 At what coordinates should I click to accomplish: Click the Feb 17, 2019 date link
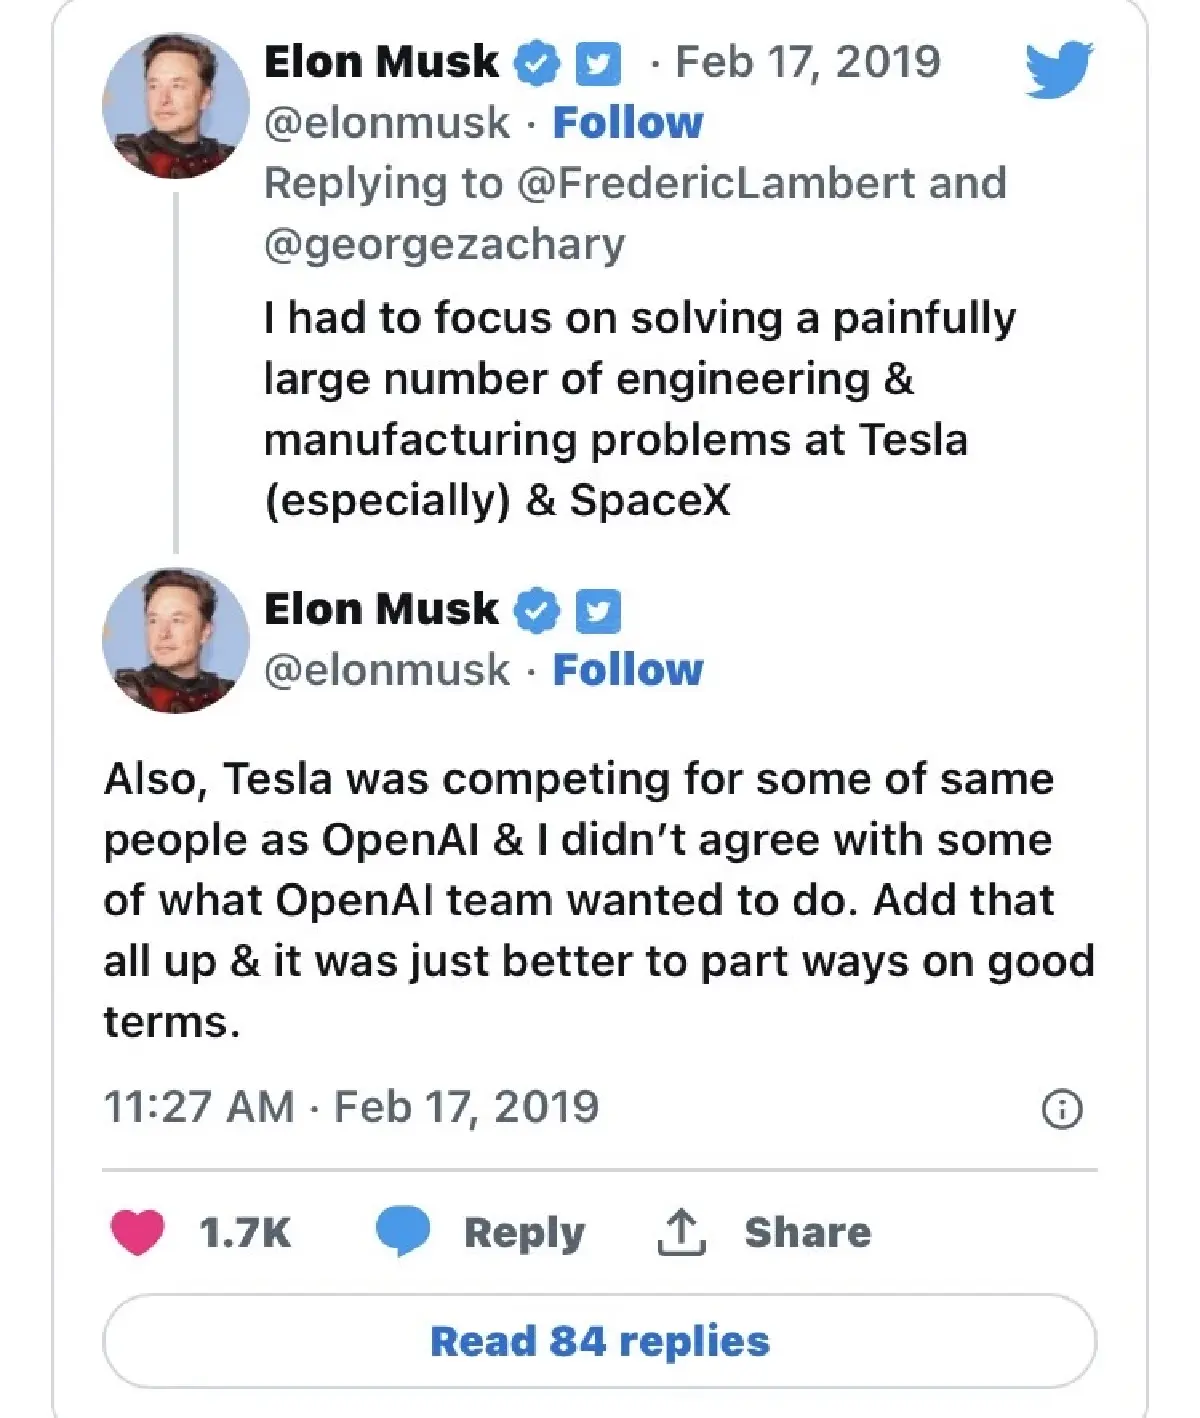pos(807,61)
